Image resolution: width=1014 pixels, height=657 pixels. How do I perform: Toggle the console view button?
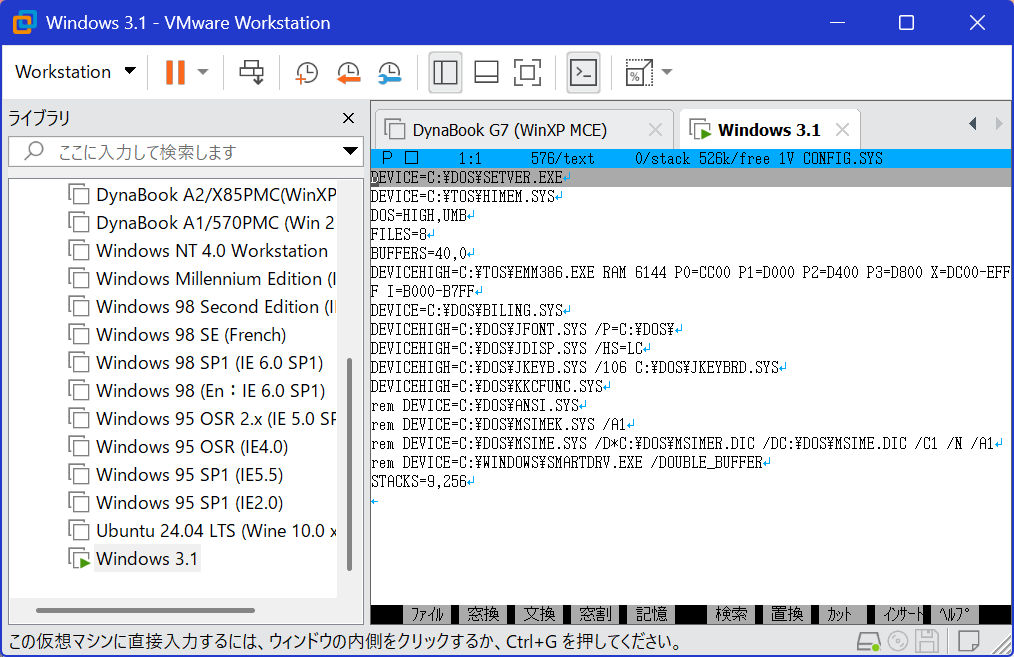pyautogui.click(x=583, y=72)
